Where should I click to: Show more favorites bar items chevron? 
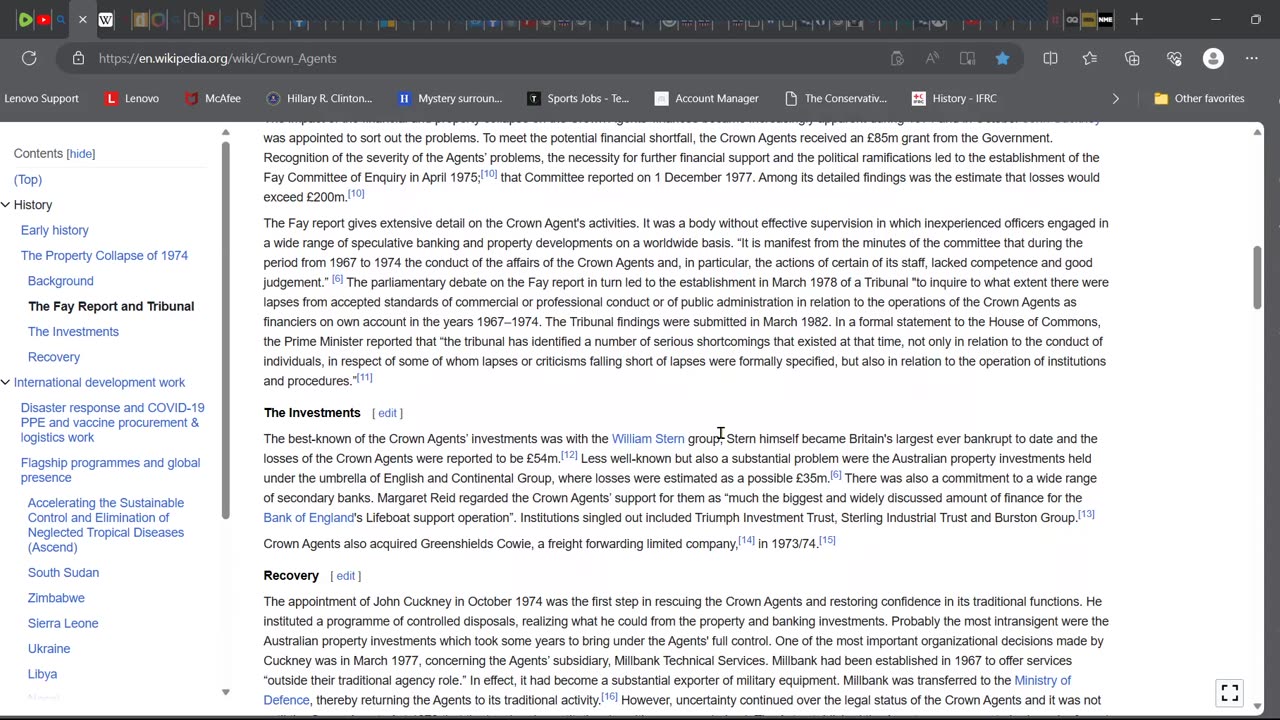pos(1115,98)
